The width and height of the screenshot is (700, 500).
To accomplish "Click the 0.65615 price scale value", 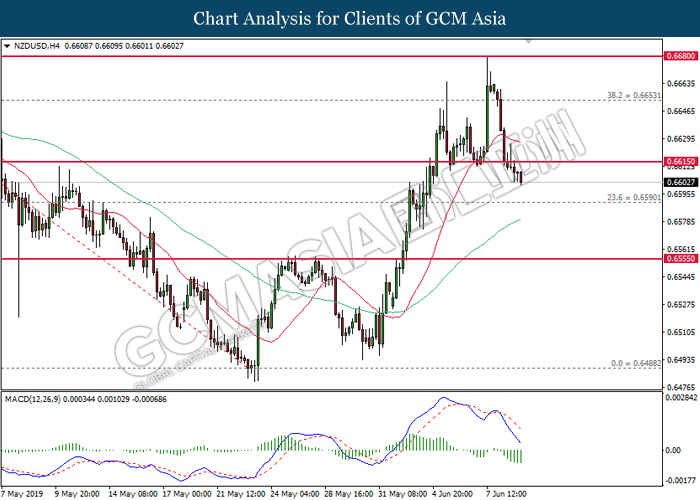I will click(x=681, y=250).
